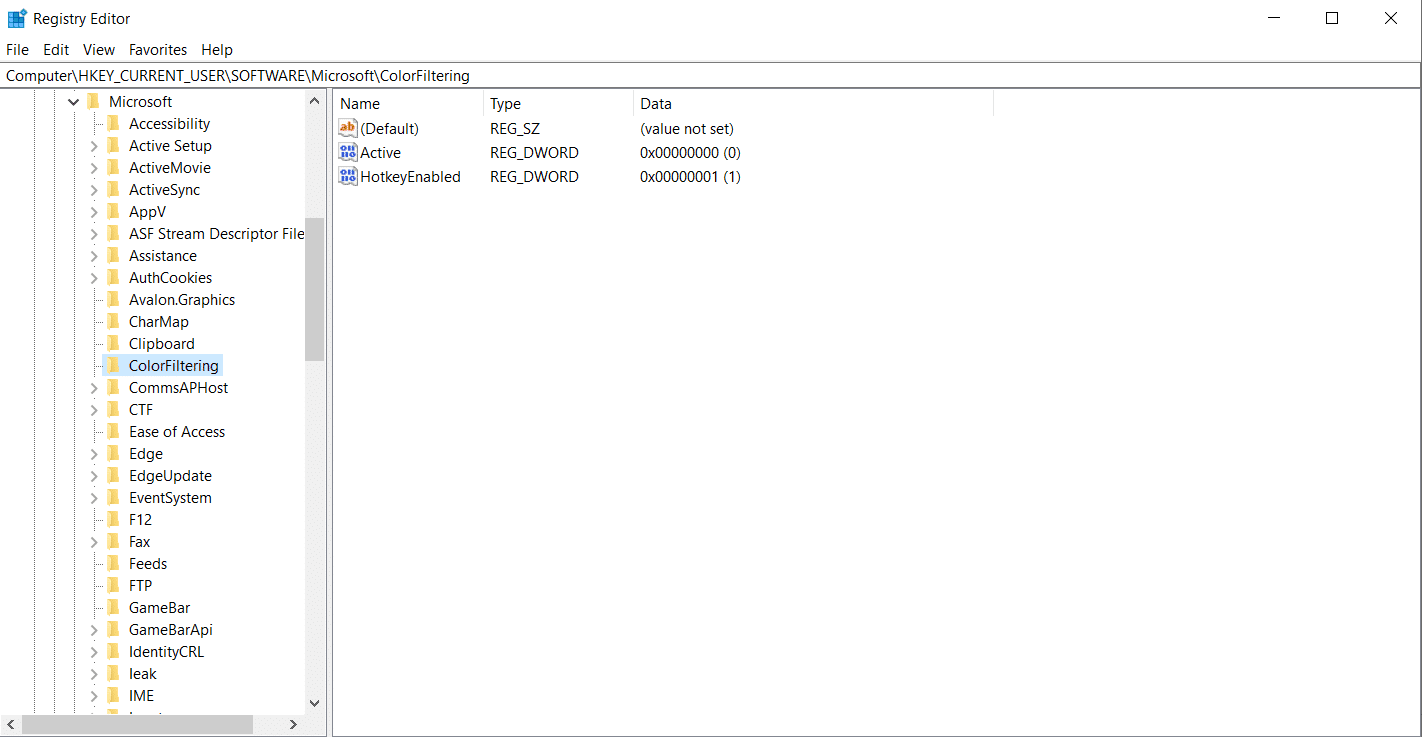Expand the AppV key
This screenshot has width=1422, height=737.
(x=94, y=212)
